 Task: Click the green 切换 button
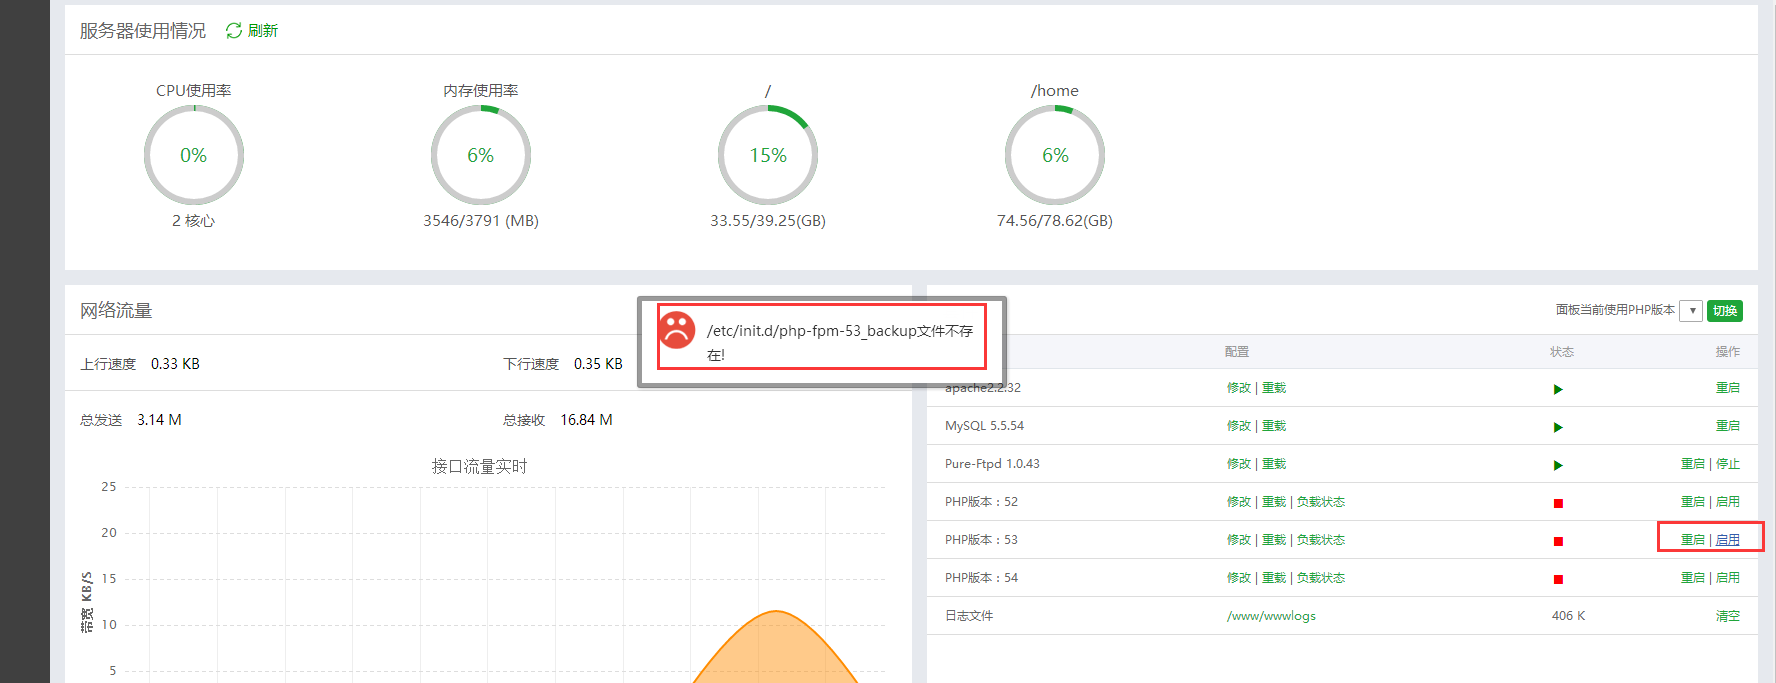(x=1725, y=311)
